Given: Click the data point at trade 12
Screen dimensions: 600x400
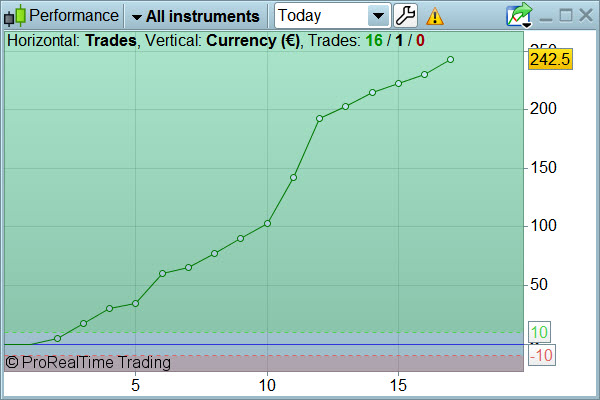Looking at the screenshot, I should point(320,118).
